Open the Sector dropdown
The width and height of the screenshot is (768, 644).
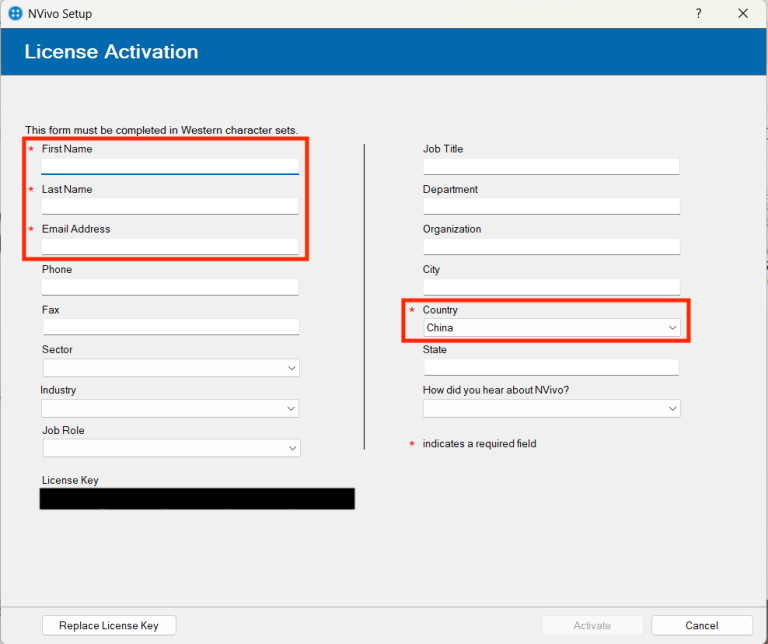(170, 368)
